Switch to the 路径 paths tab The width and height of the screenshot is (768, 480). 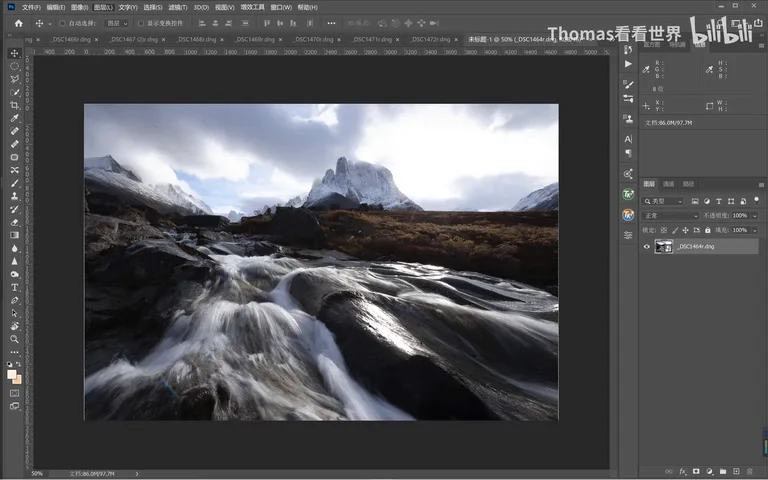689,184
